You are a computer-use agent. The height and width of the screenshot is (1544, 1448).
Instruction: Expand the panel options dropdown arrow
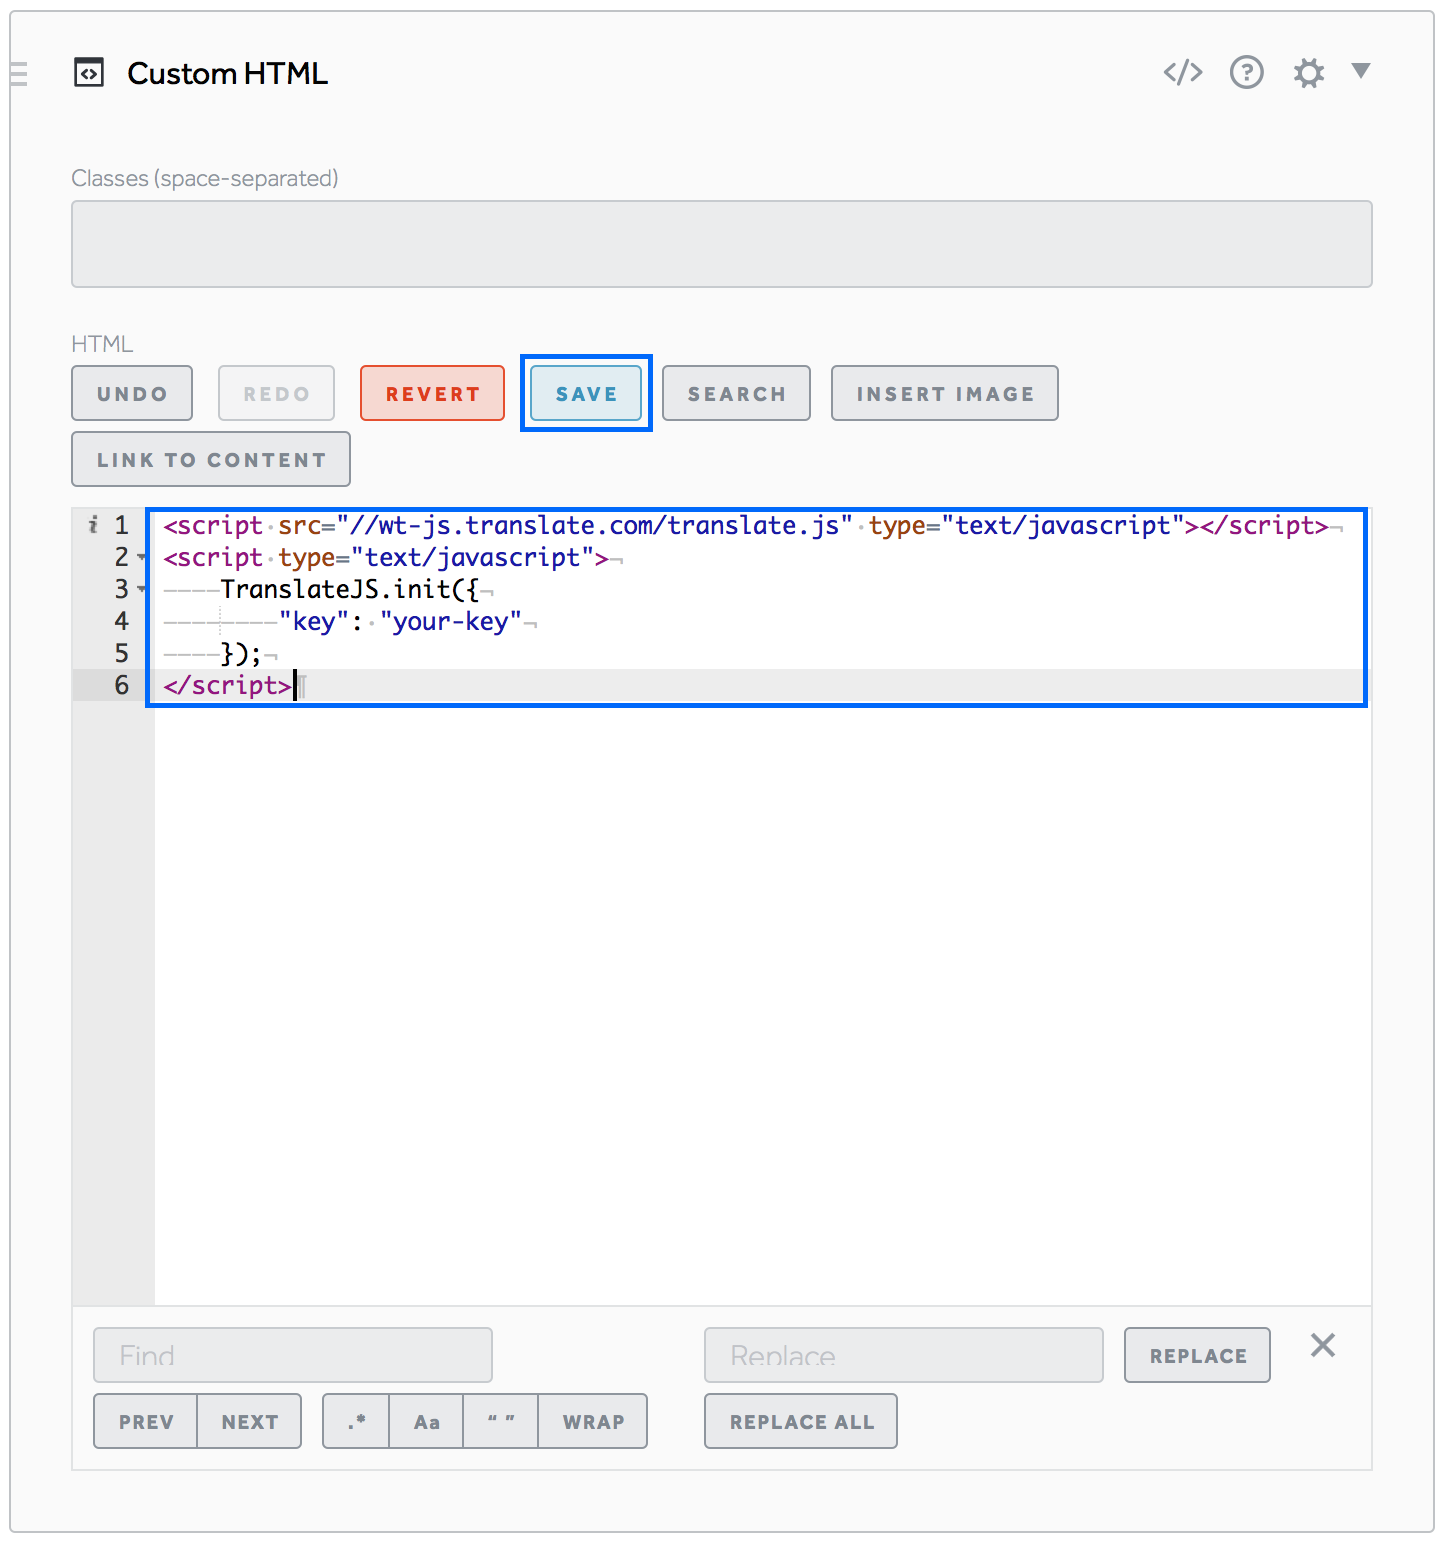(1360, 70)
